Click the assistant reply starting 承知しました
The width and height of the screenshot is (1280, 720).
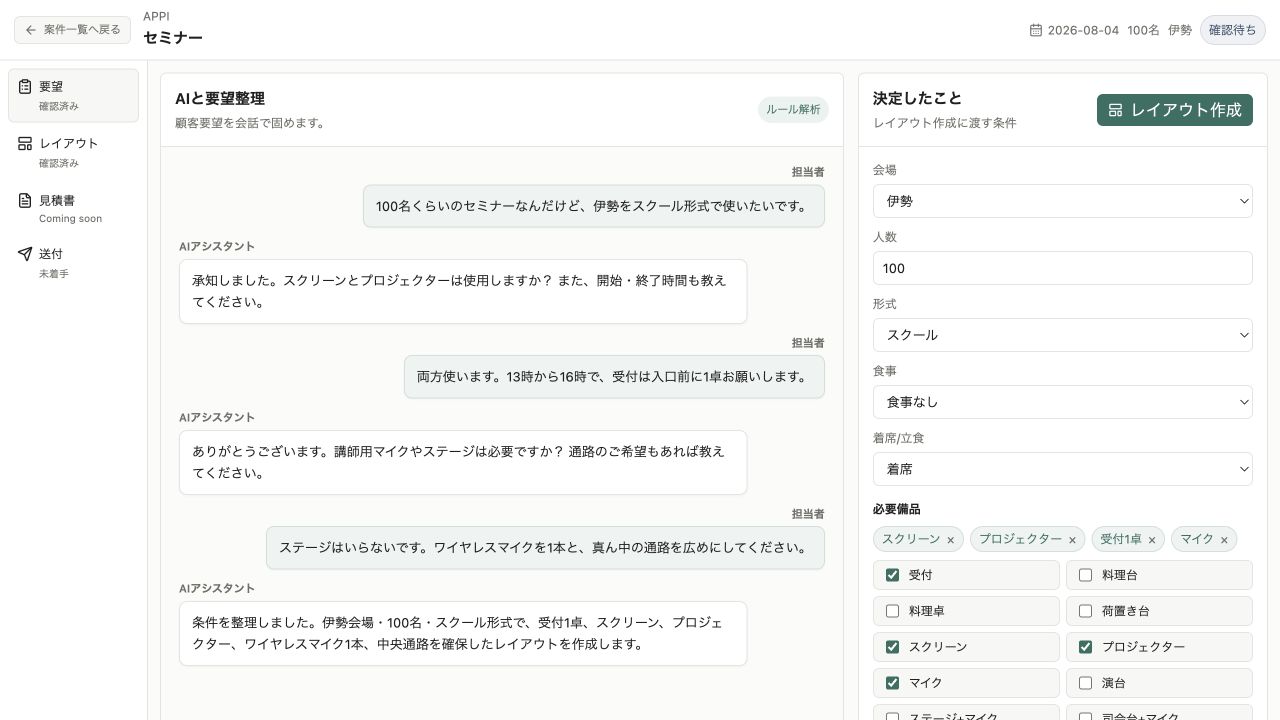tap(463, 291)
